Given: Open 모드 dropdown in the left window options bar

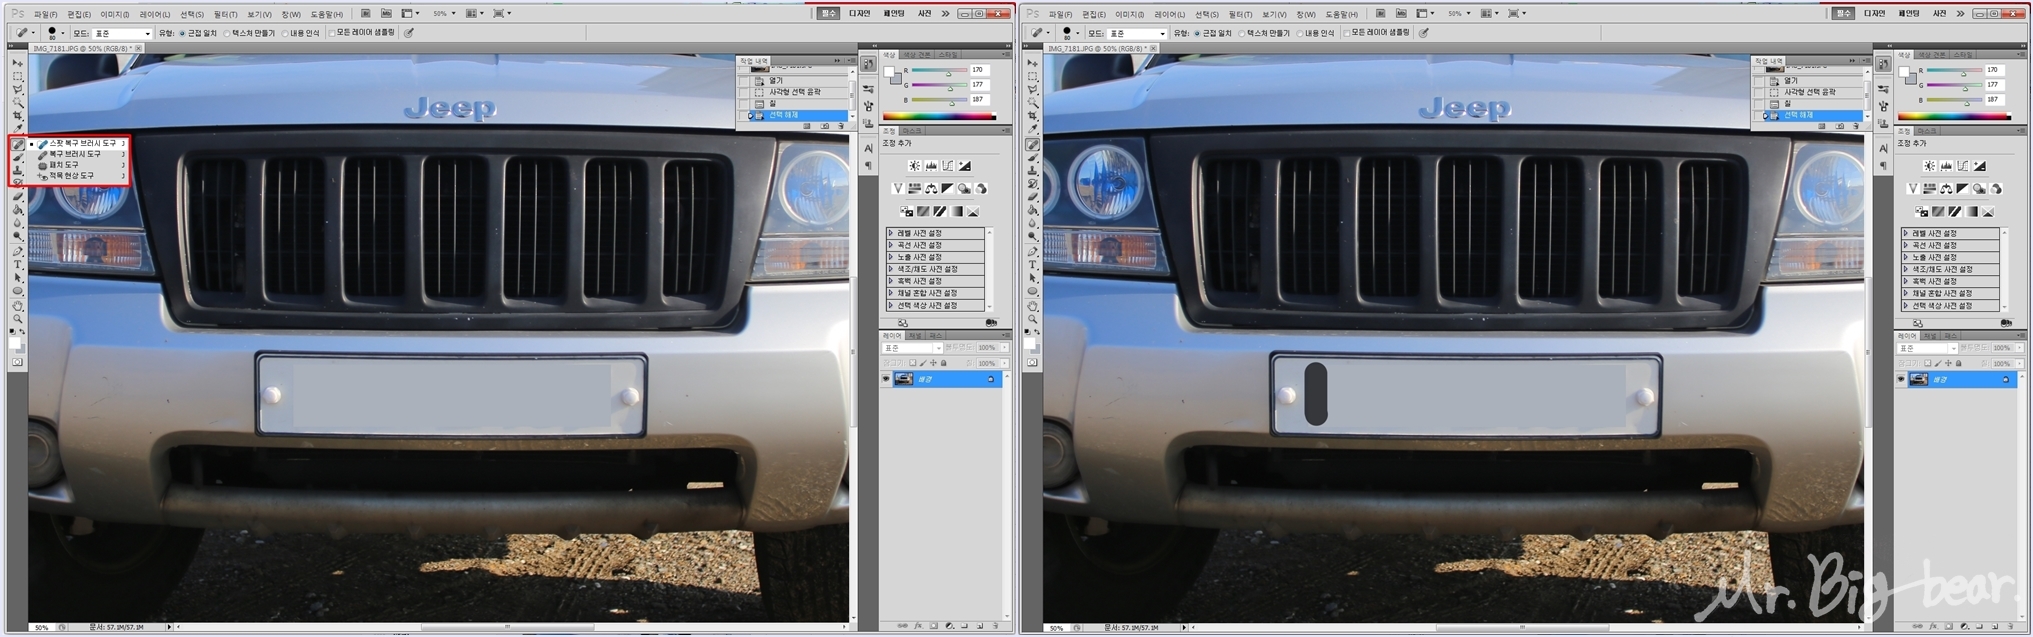Looking at the screenshot, I should pos(122,33).
